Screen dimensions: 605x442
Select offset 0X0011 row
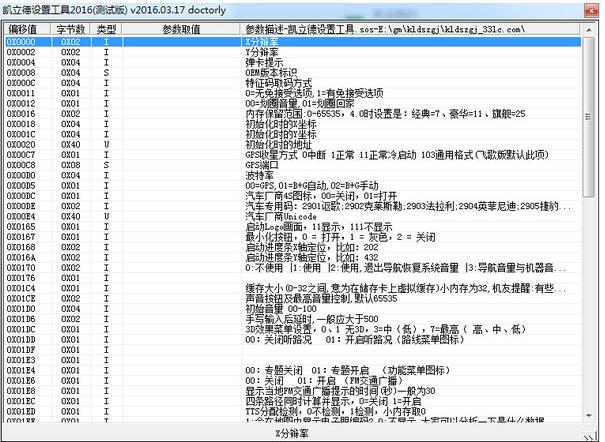(292, 93)
